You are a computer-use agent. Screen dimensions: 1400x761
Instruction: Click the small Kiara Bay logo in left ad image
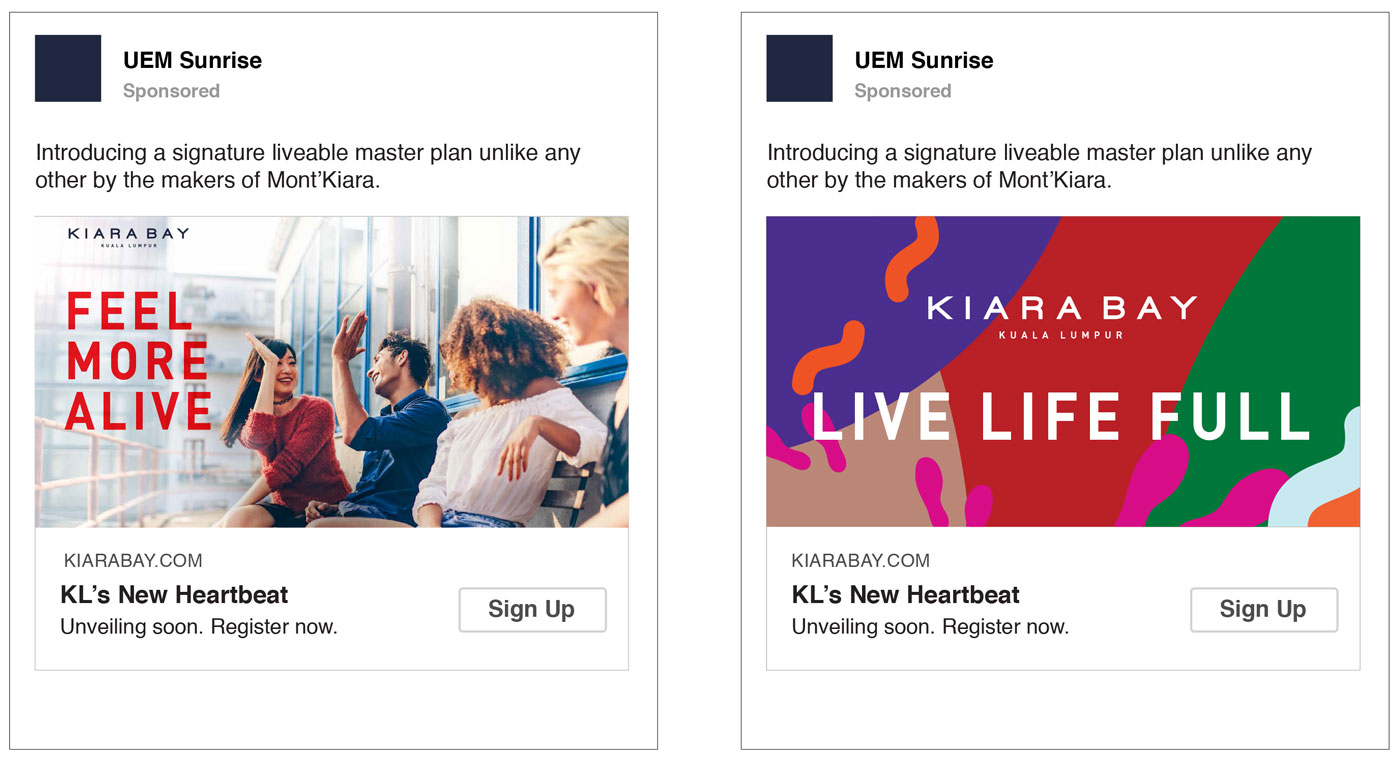(x=128, y=237)
